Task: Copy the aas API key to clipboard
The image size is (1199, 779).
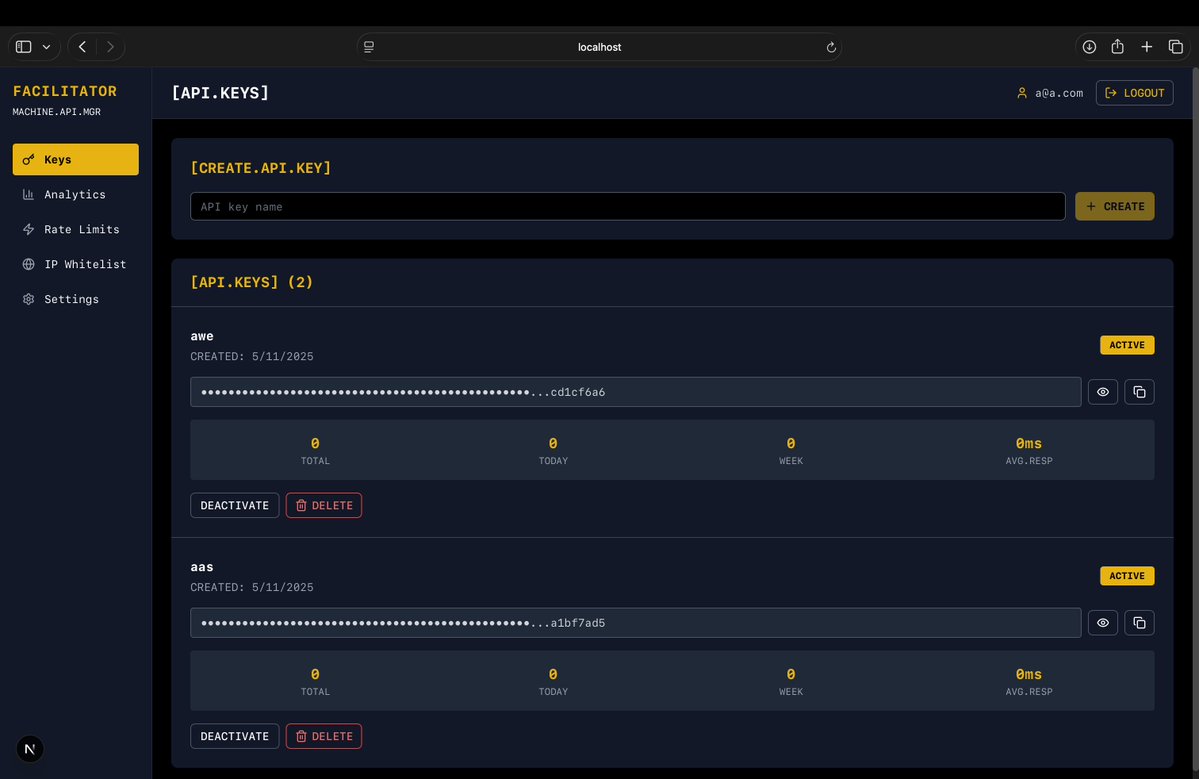Action: point(1139,623)
